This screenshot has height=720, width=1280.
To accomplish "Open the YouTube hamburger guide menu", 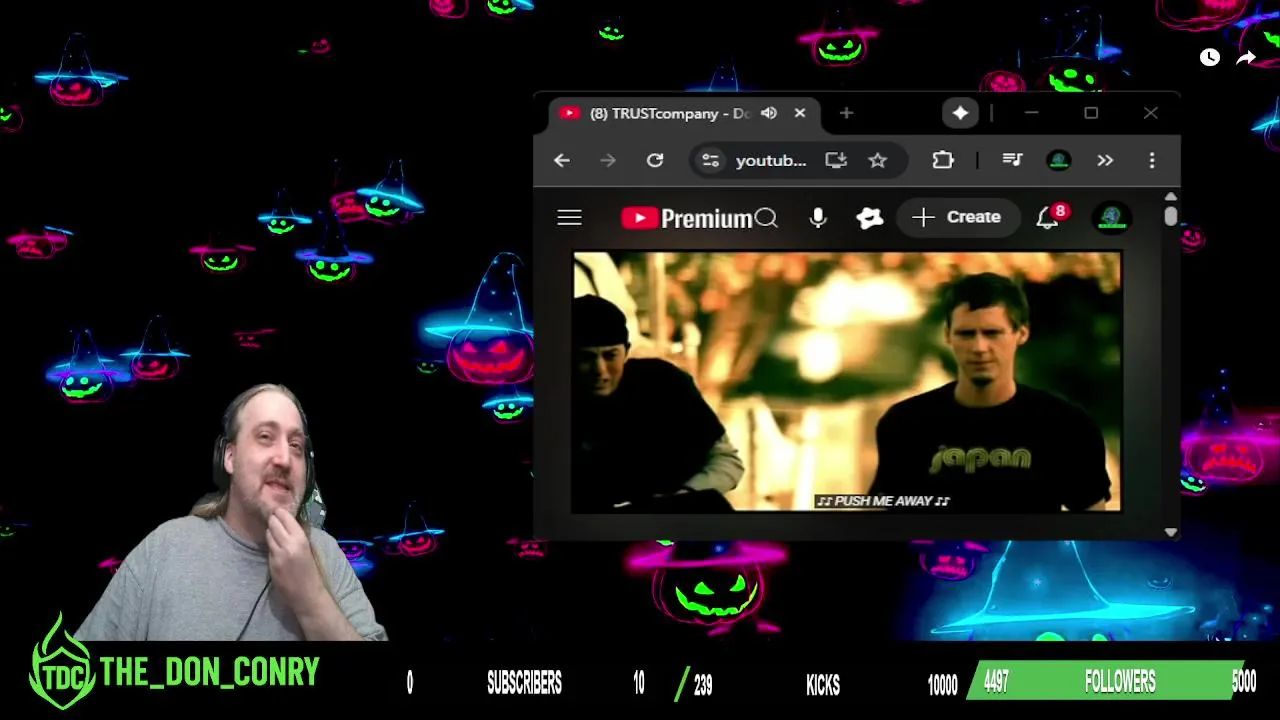I will pos(569,217).
